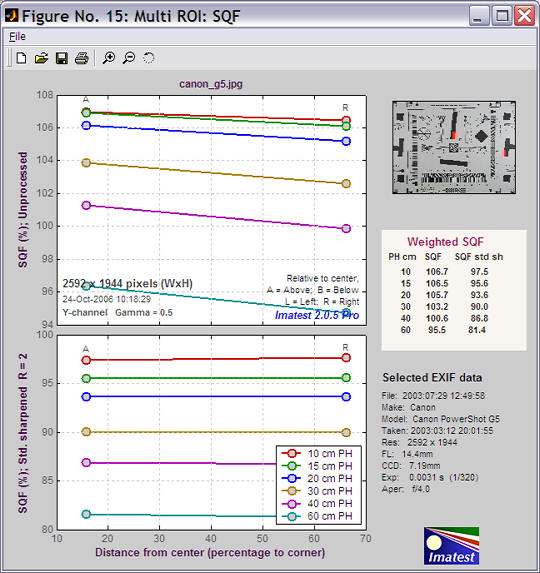The width and height of the screenshot is (540, 573).
Task: Print the figure using the printer icon
Action: tap(81, 58)
